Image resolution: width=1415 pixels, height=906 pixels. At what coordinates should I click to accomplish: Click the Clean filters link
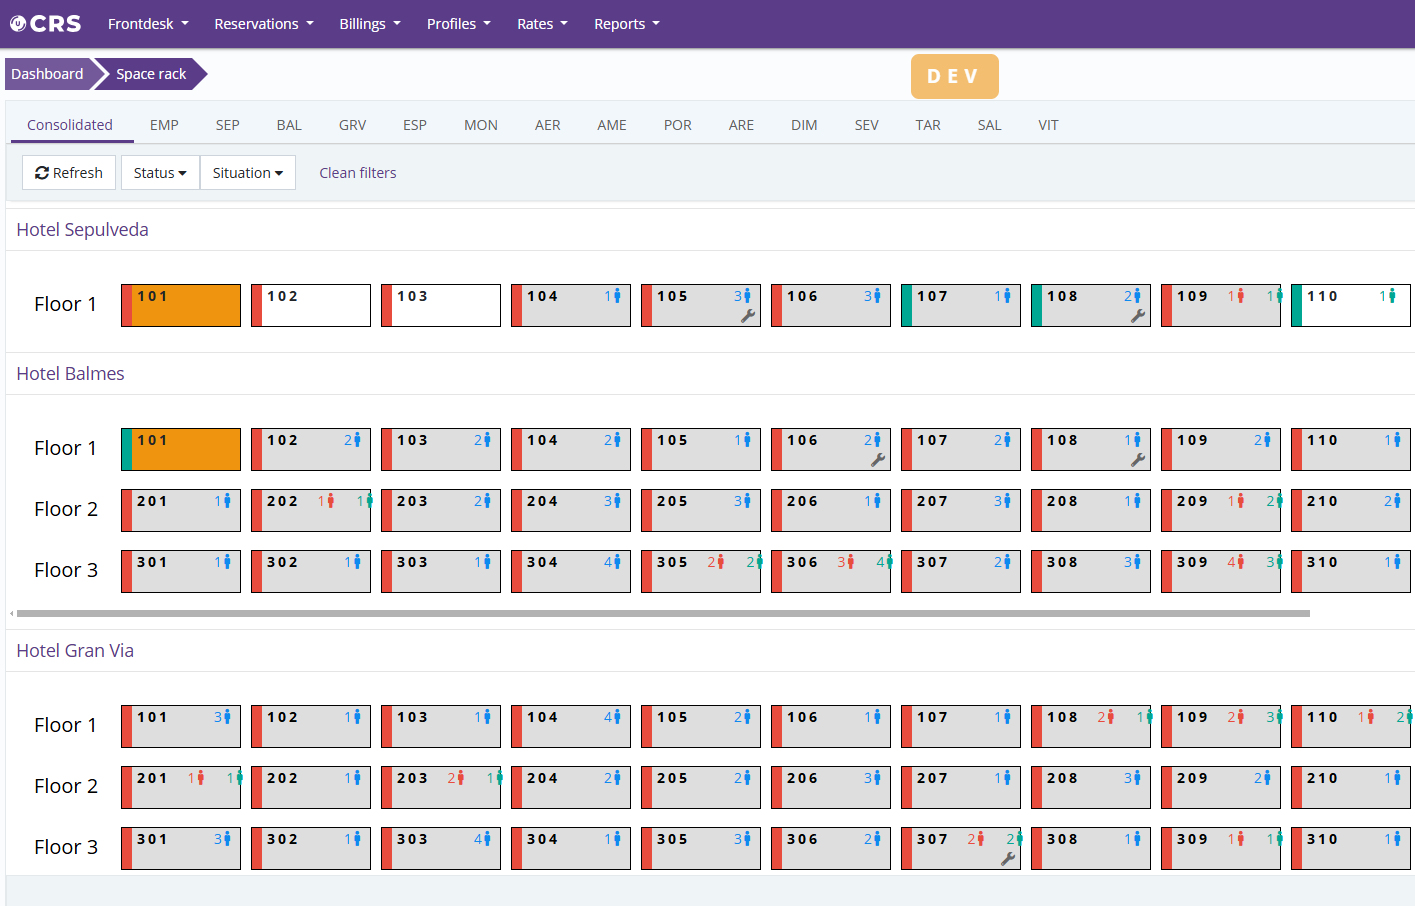click(357, 173)
